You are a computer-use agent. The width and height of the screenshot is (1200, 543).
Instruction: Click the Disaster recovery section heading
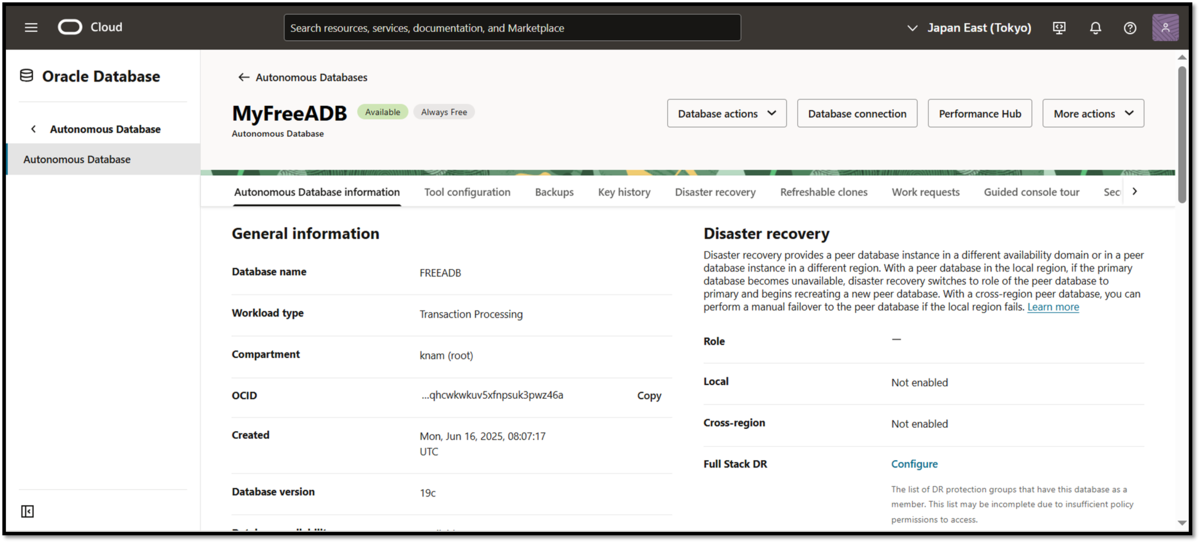[766, 233]
